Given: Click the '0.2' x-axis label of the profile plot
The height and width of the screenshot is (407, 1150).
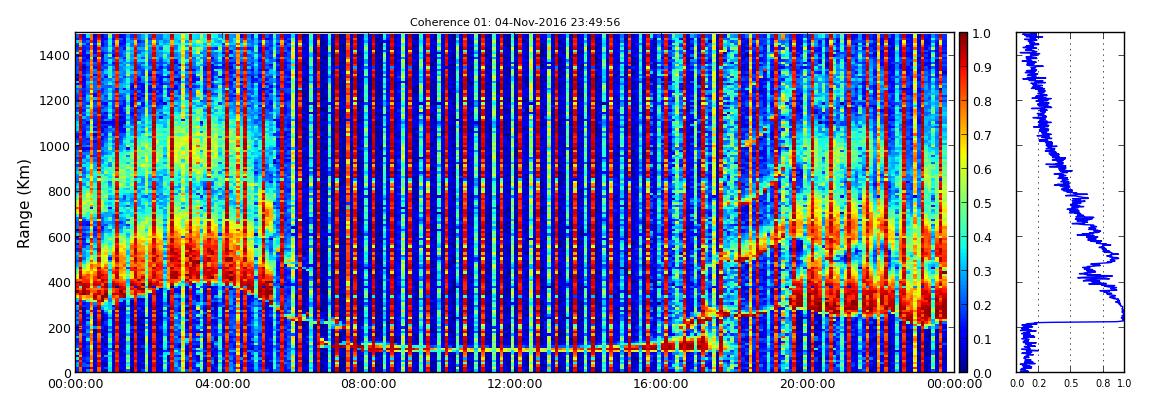Looking at the screenshot, I should tap(1039, 384).
